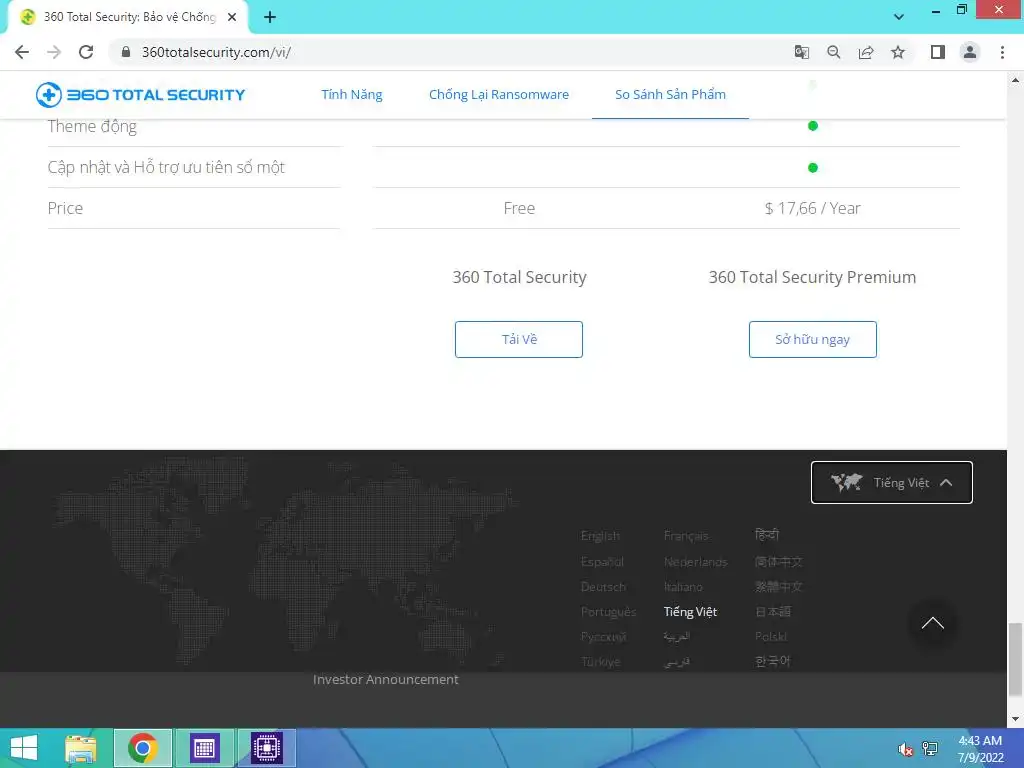Click the forward navigation arrow

coord(54,52)
